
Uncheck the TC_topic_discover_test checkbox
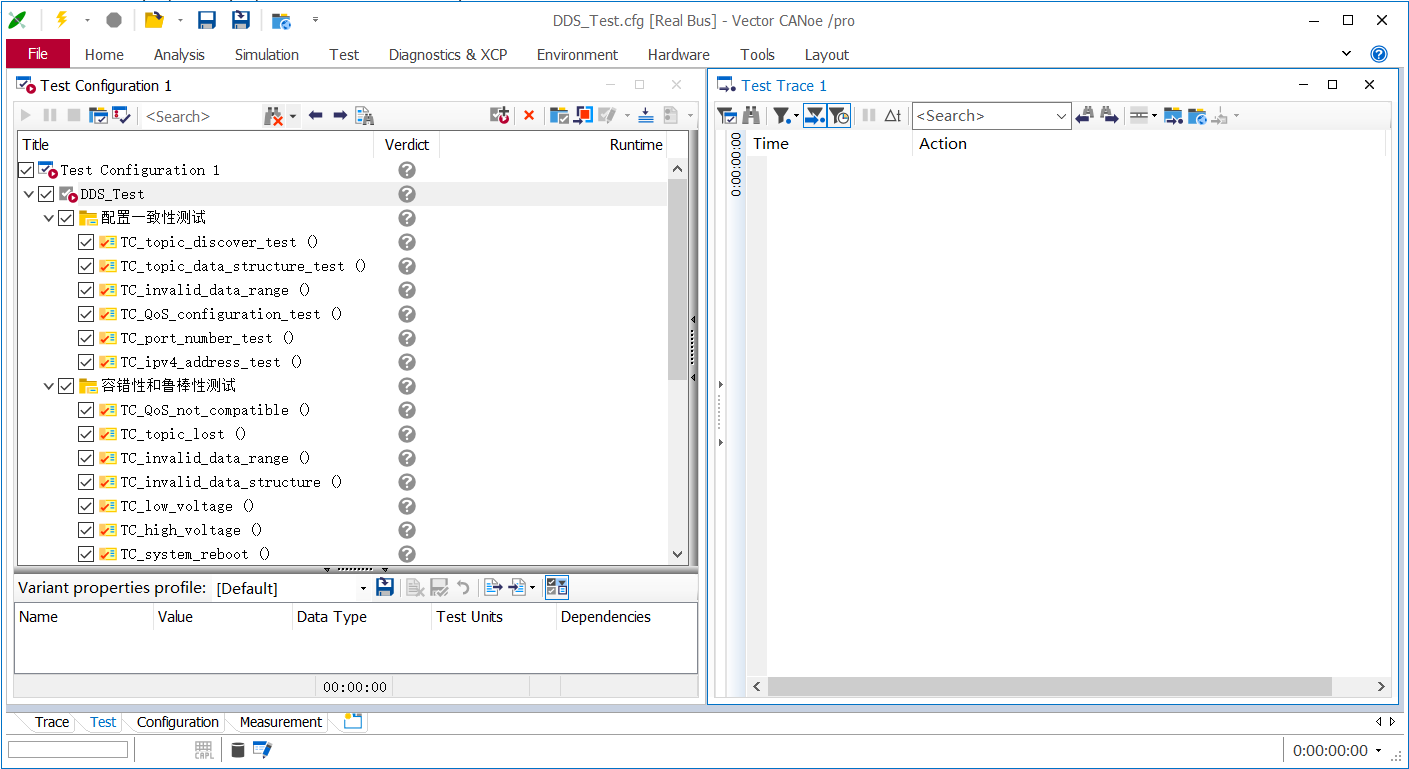(x=86, y=242)
